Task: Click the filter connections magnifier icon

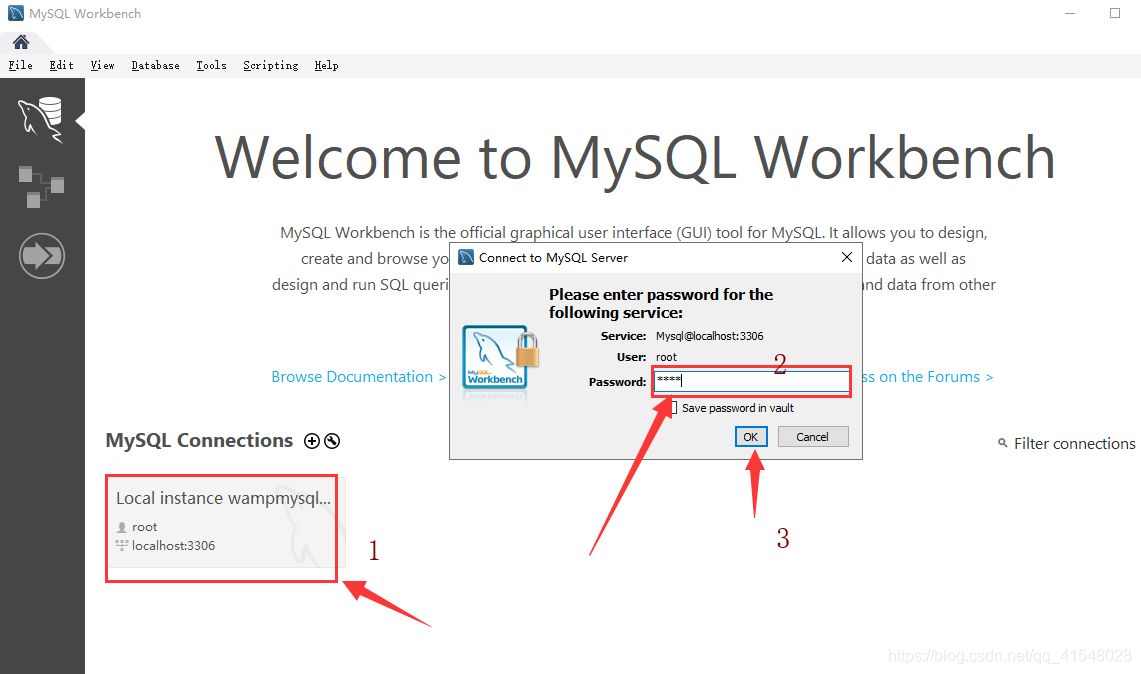Action: [x=1003, y=443]
